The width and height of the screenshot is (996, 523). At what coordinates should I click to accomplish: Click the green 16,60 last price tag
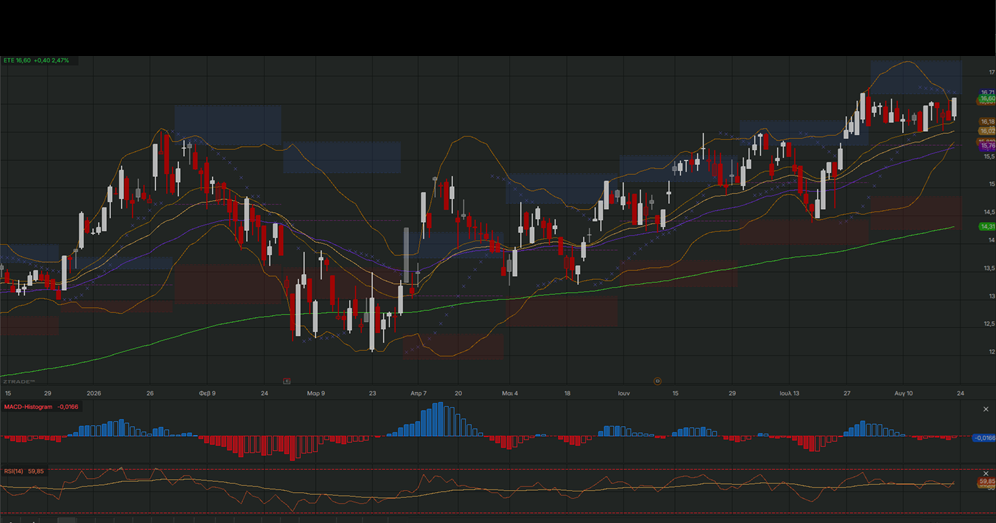pos(987,98)
